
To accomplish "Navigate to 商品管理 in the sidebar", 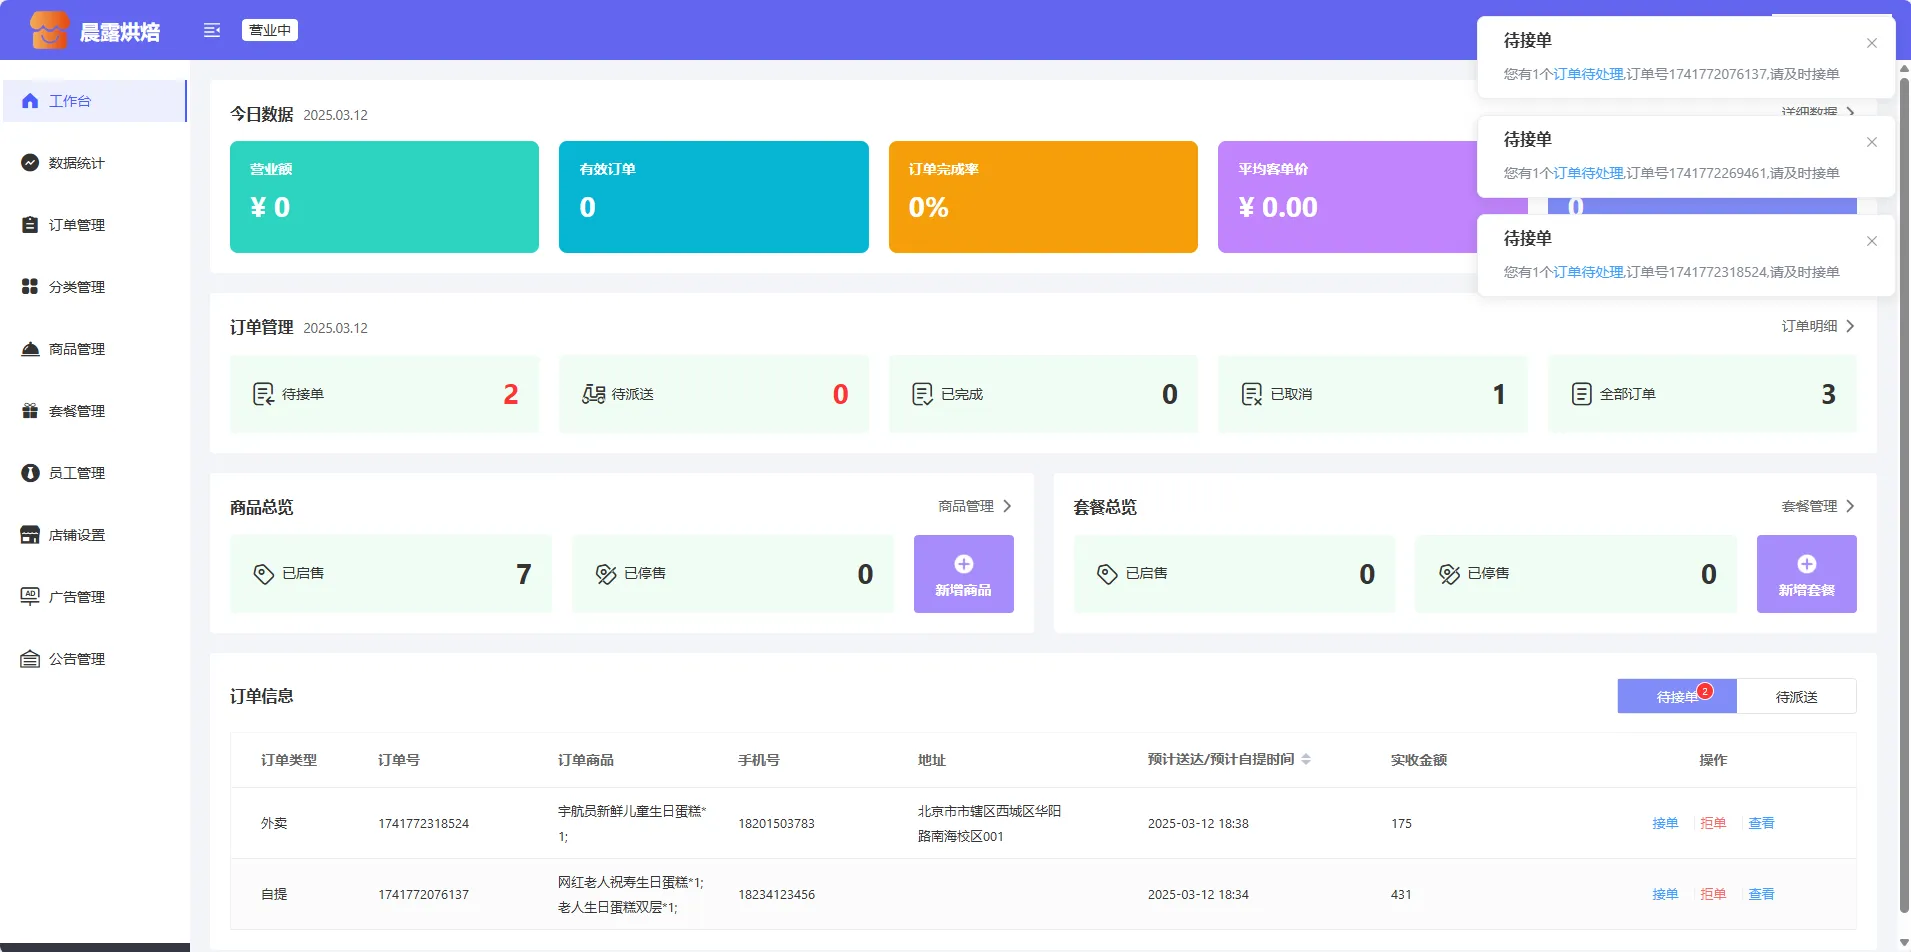I will [76, 349].
